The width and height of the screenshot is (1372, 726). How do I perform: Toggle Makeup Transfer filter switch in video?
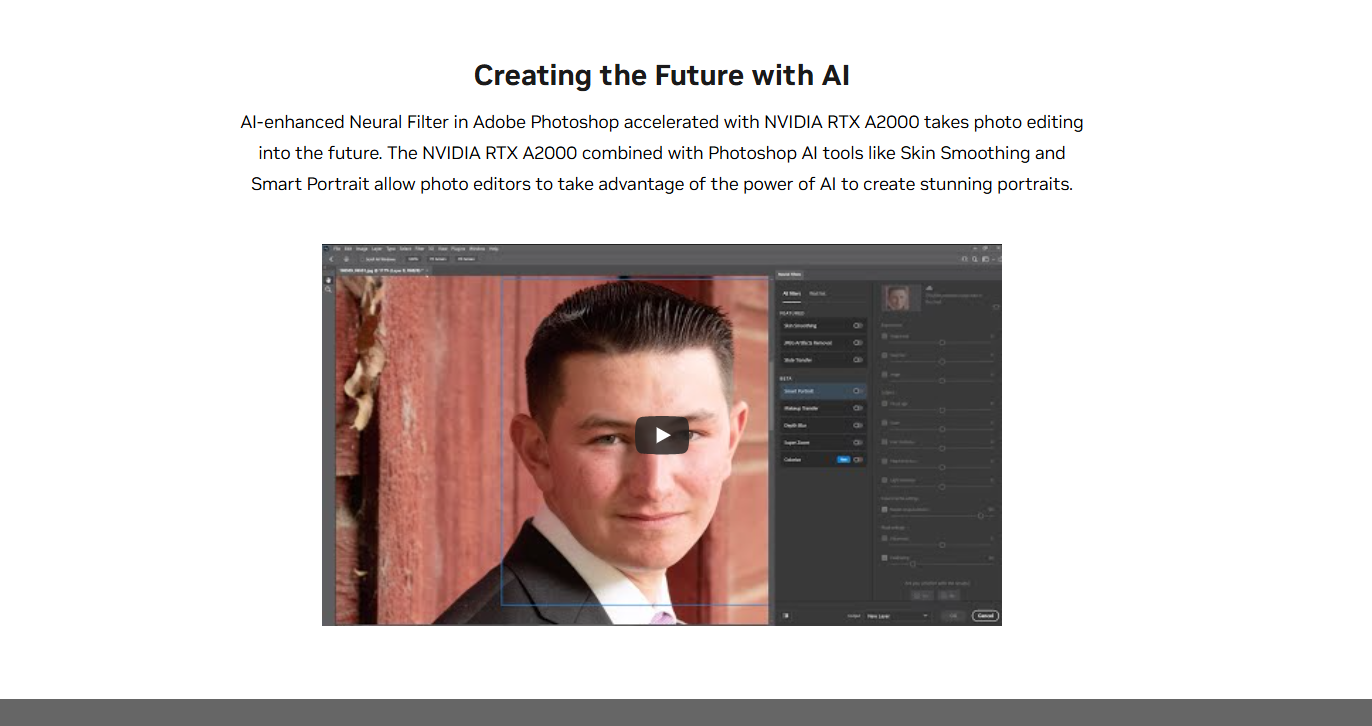(858, 408)
